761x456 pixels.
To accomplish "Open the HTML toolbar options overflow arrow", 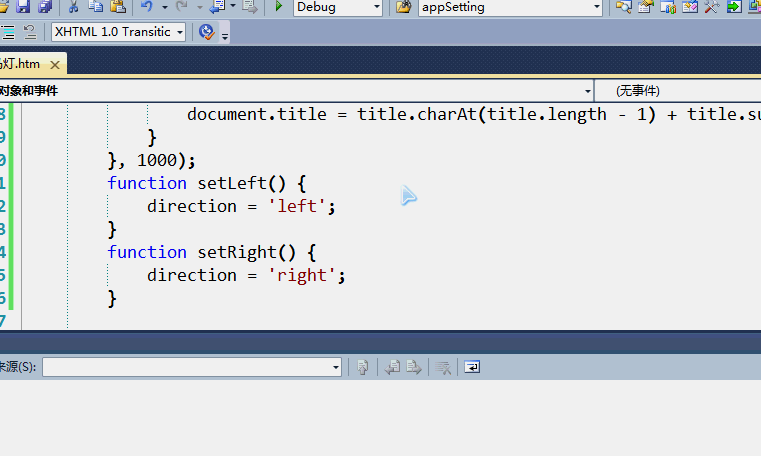I will (x=225, y=35).
